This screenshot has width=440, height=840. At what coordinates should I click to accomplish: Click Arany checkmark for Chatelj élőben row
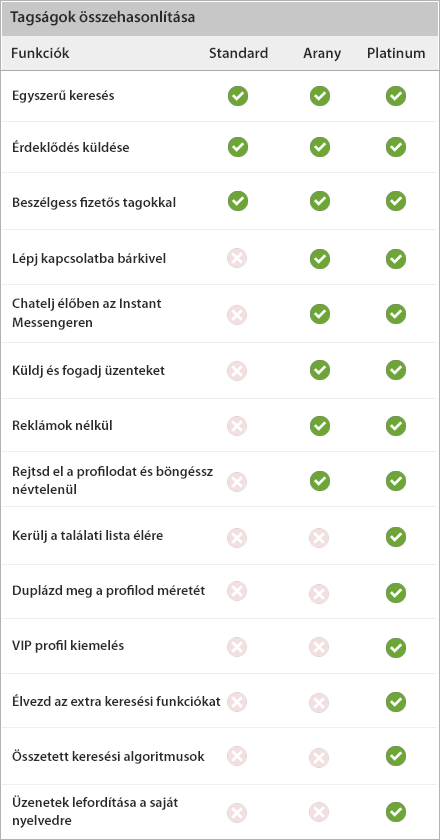coord(319,314)
